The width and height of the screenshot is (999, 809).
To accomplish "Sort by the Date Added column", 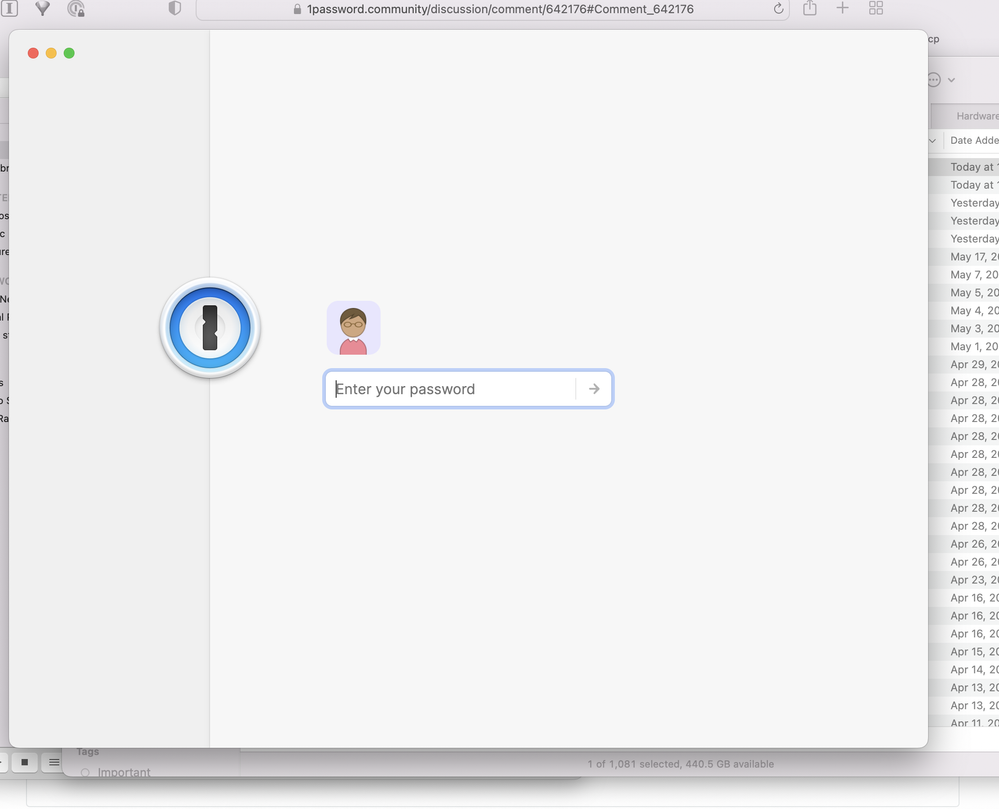I will tap(973, 141).
